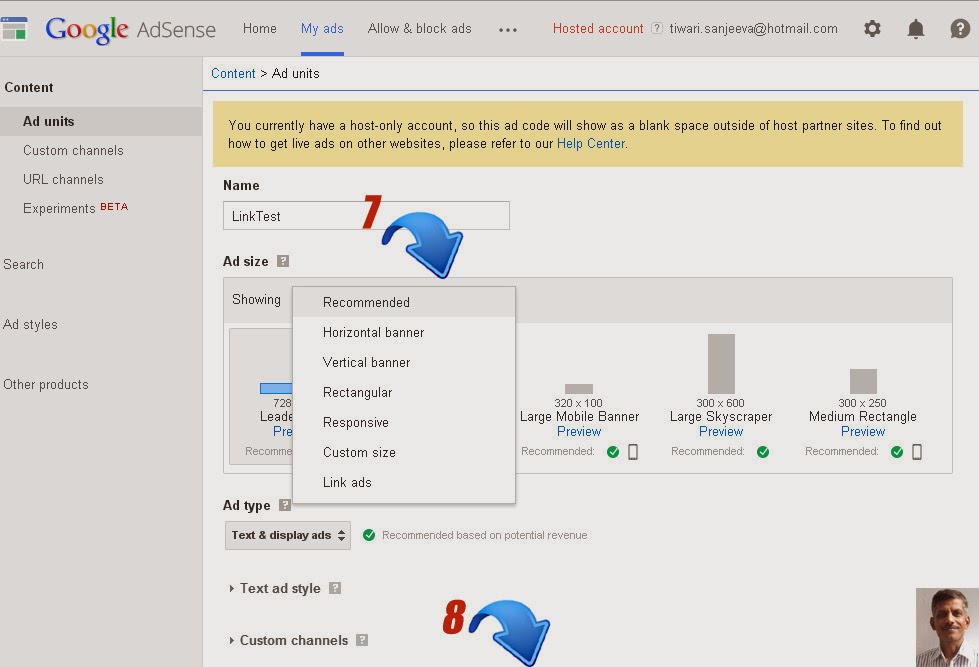Click the phone icon under Medium Rectangle
Image resolution: width=979 pixels, height=667 pixels.
click(917, 452)
